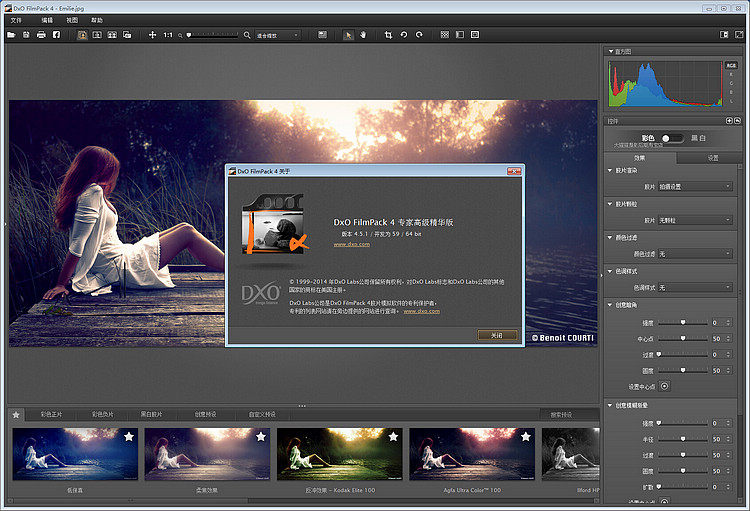Open the 色调样式 dropdown
The height and width of the screenshot is (511, 750).
pyautogui.click(x=695, y=287)
